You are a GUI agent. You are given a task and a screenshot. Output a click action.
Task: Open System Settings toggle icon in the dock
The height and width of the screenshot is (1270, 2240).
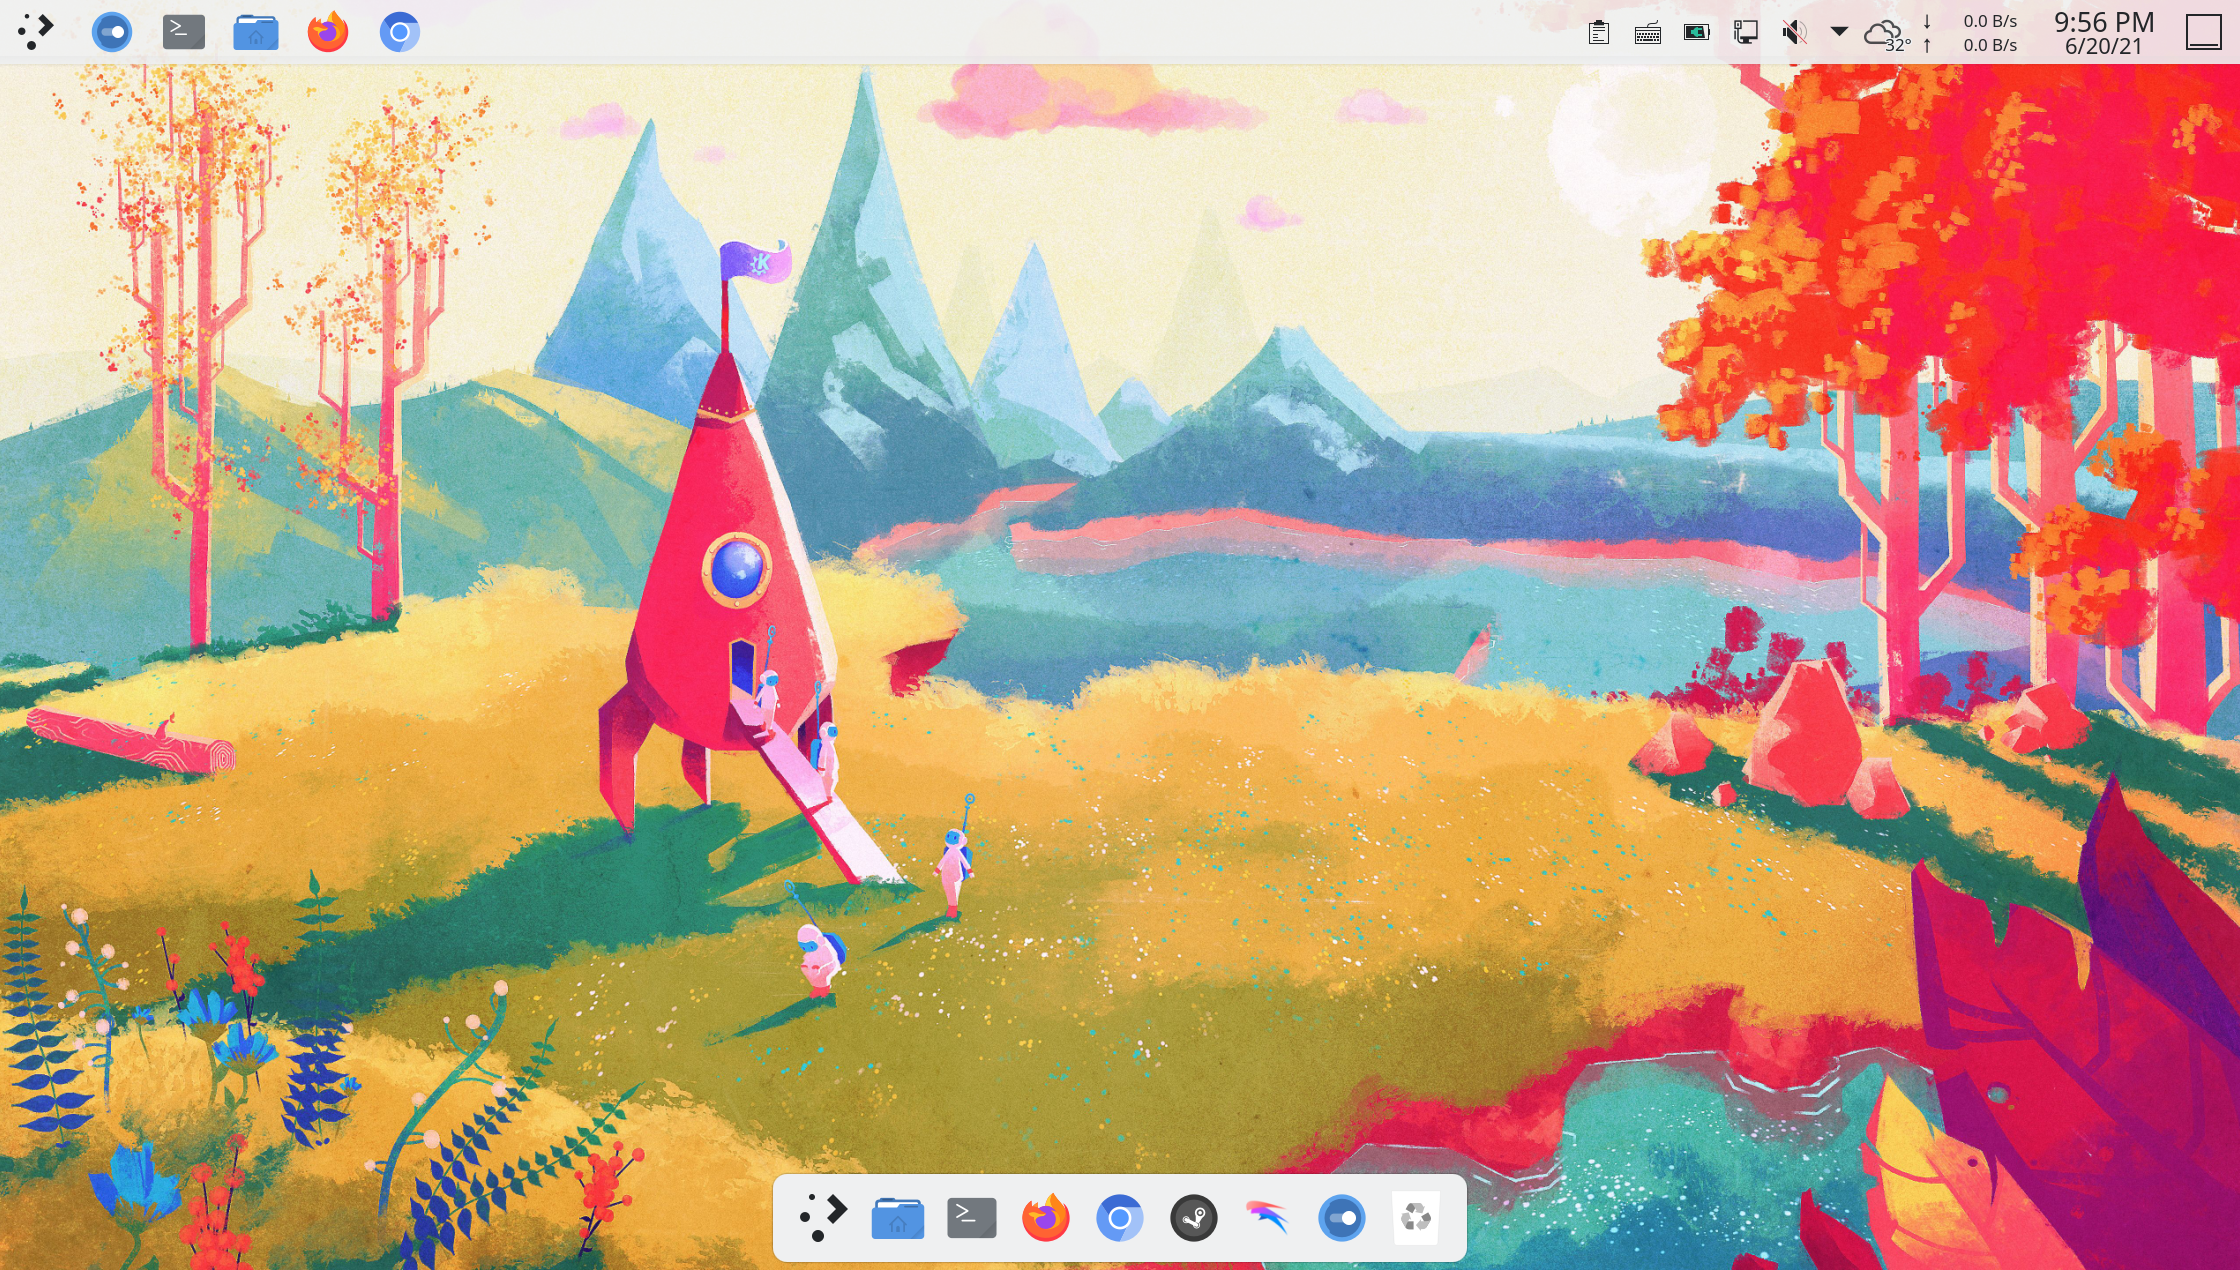click(x=1342, y=1218)
